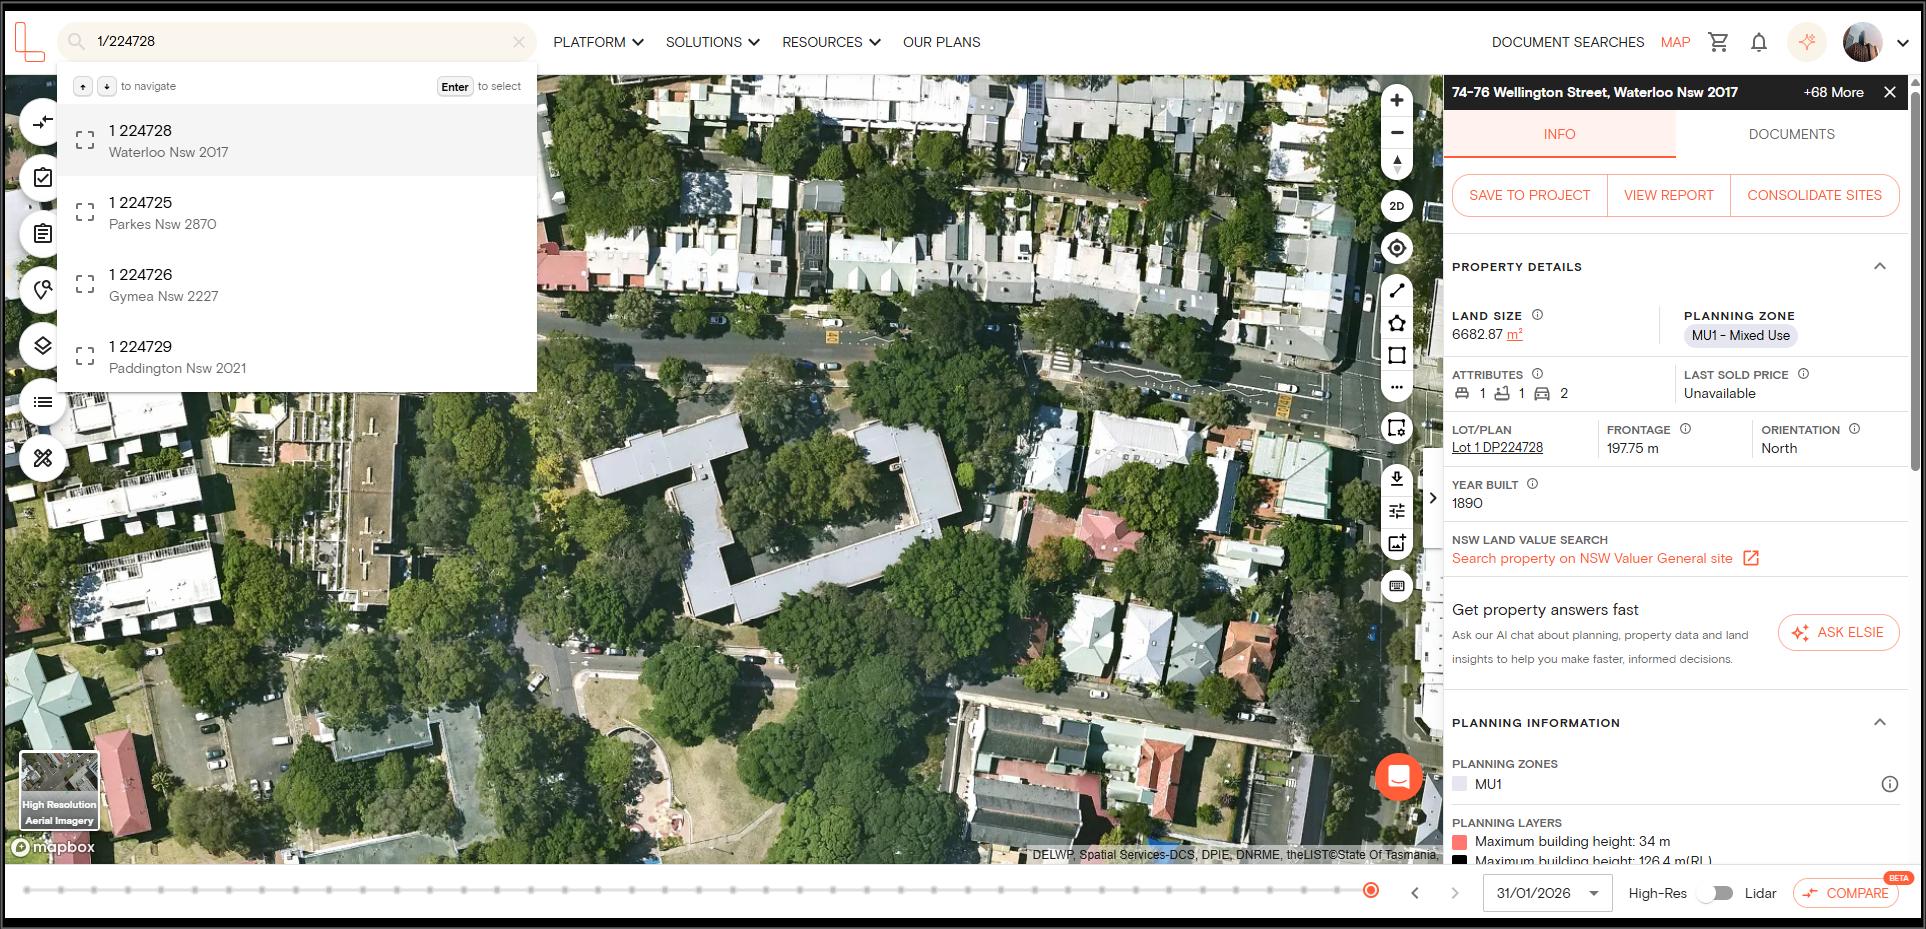Open the Lot 1 DP224728 link
This screenshot has height=929, width=1926.
point(1497,448)
